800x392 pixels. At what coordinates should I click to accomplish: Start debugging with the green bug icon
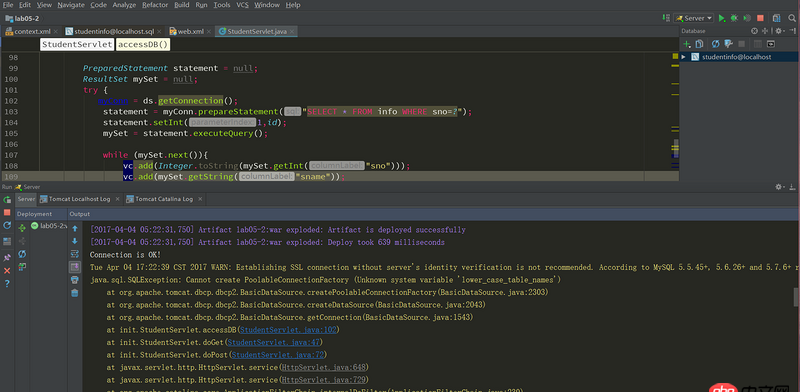(734, 18)
